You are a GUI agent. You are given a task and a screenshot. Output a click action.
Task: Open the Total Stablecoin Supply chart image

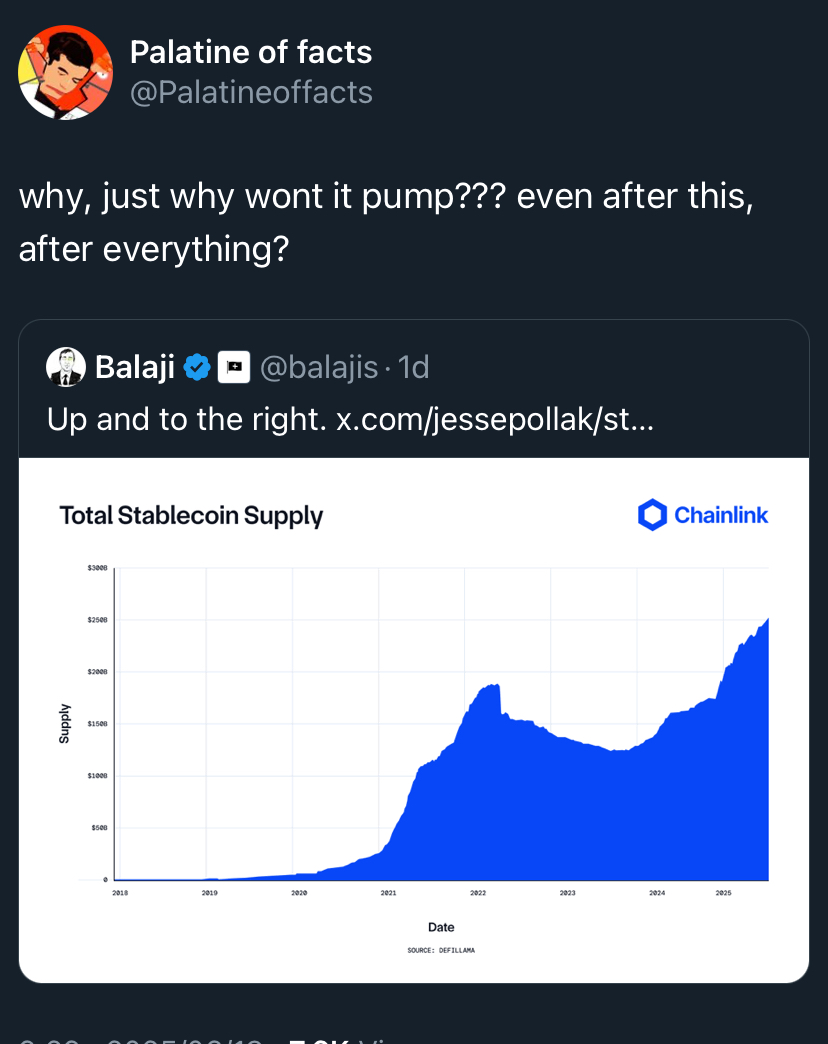414,720
